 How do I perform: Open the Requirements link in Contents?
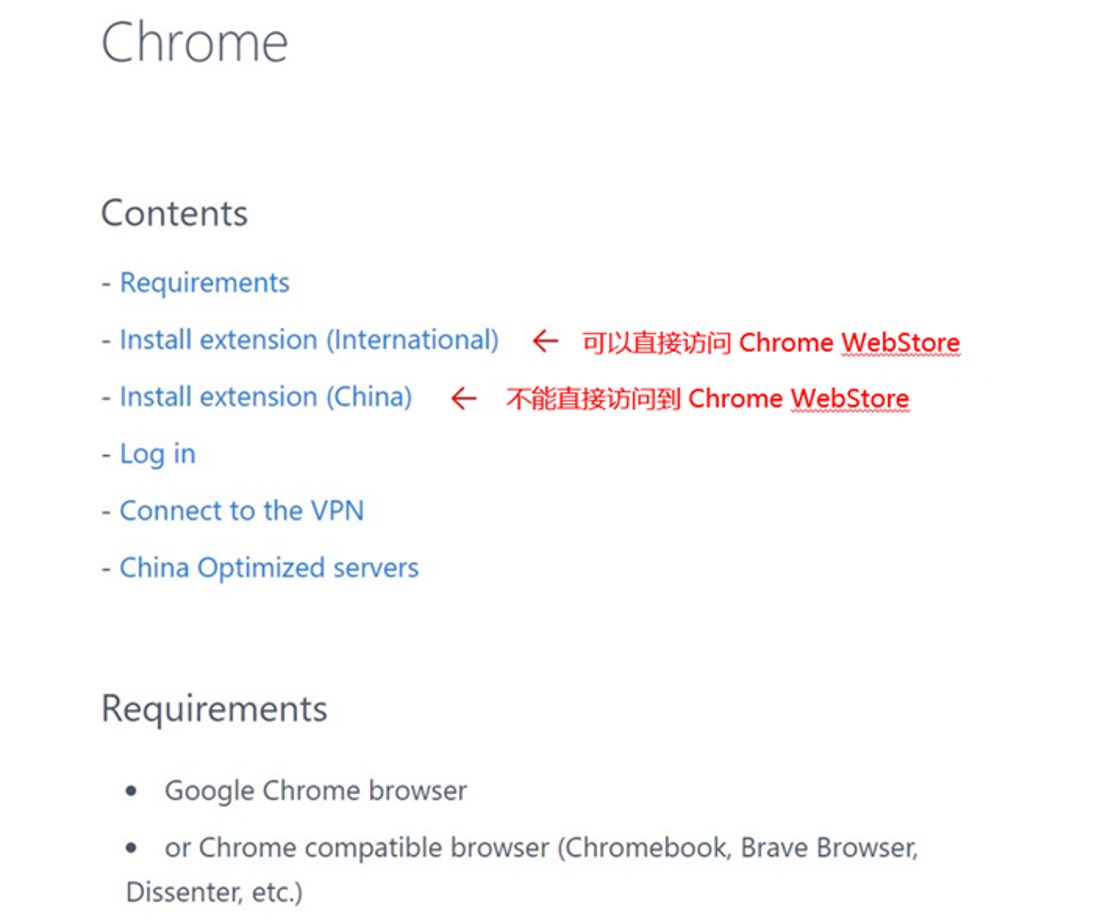click(204, 283)
